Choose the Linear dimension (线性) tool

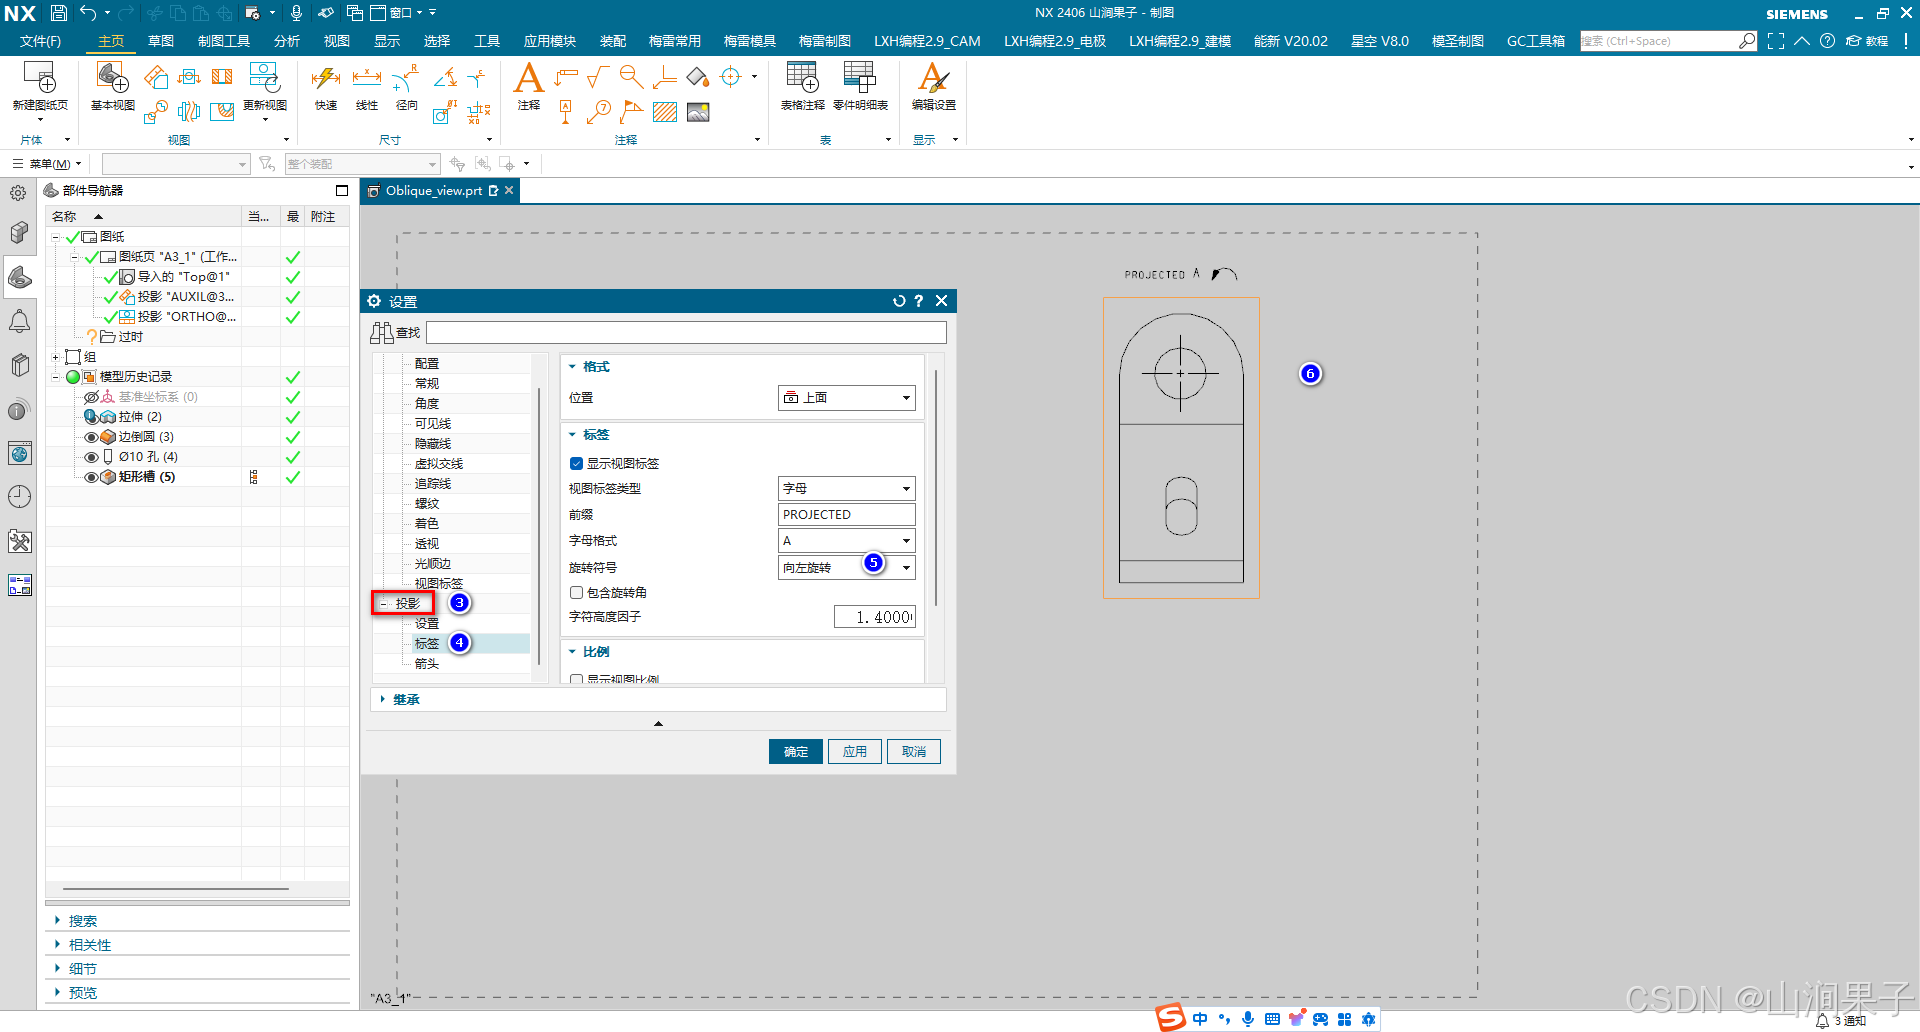point(367,78)
